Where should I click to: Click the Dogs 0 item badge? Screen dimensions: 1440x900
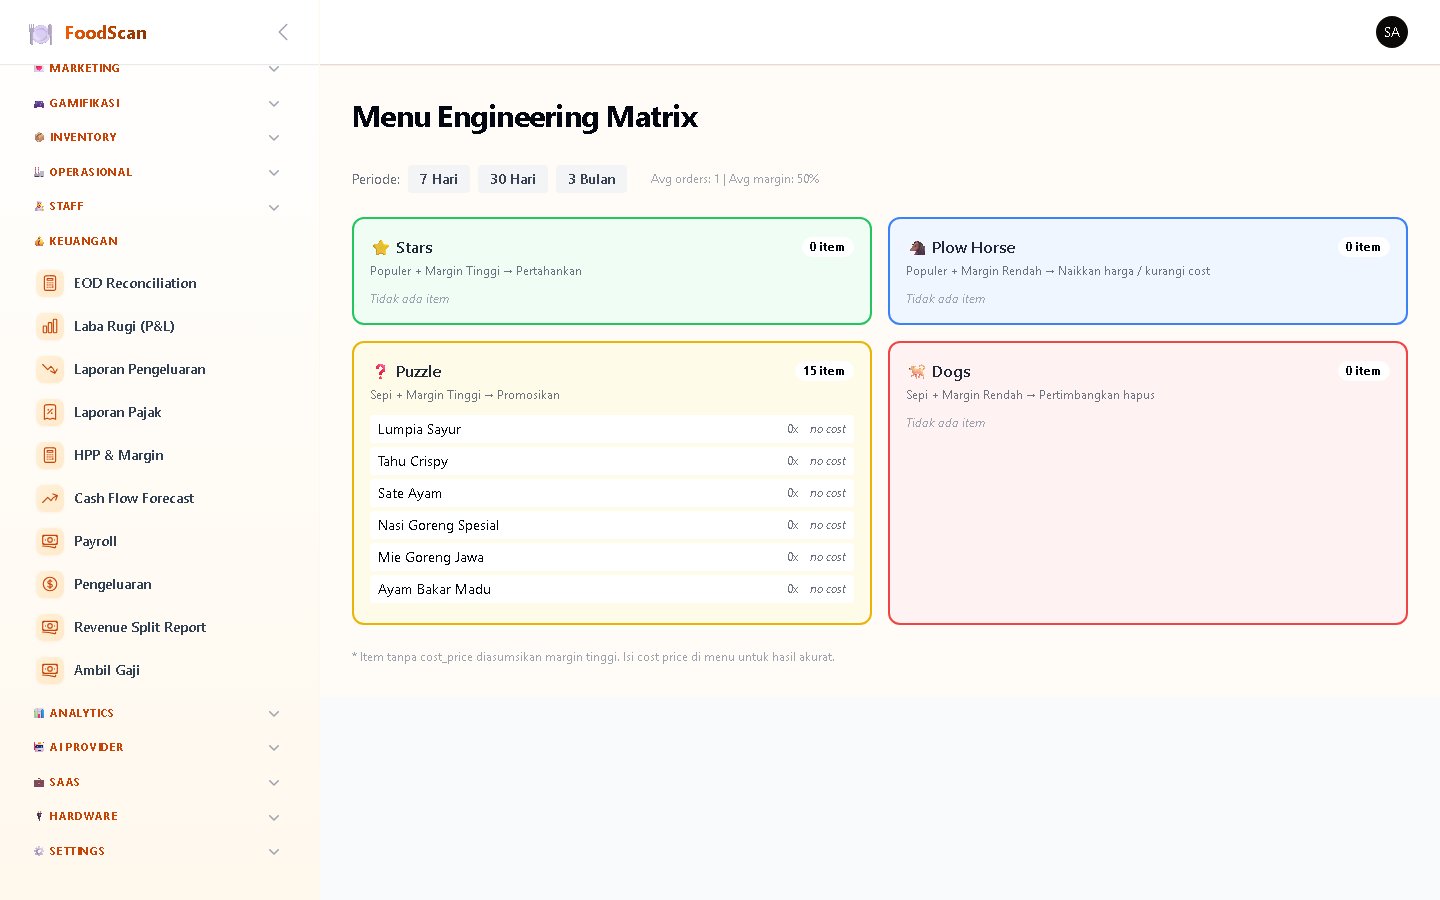pyautogui.click(x=1363, y=371)
